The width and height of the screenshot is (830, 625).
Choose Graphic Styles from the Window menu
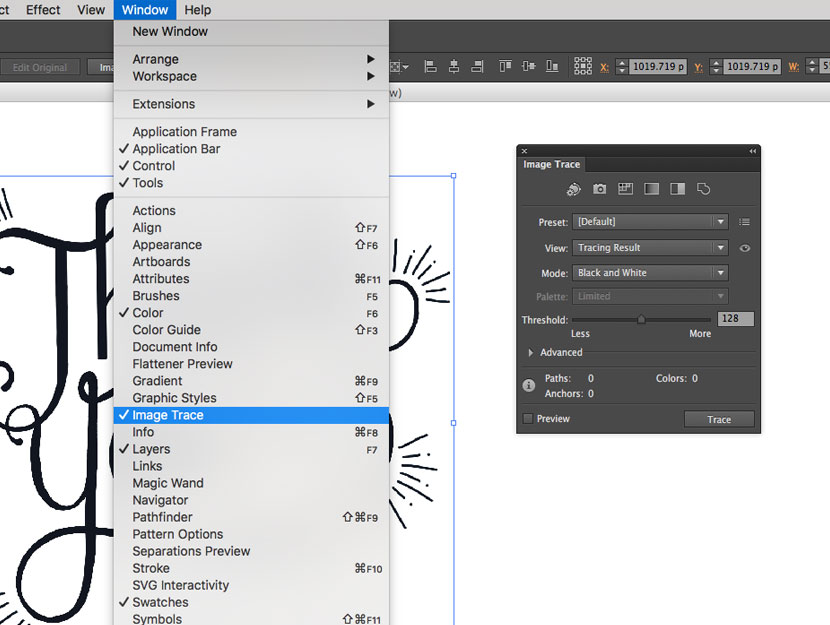click(x=251, y=398)
